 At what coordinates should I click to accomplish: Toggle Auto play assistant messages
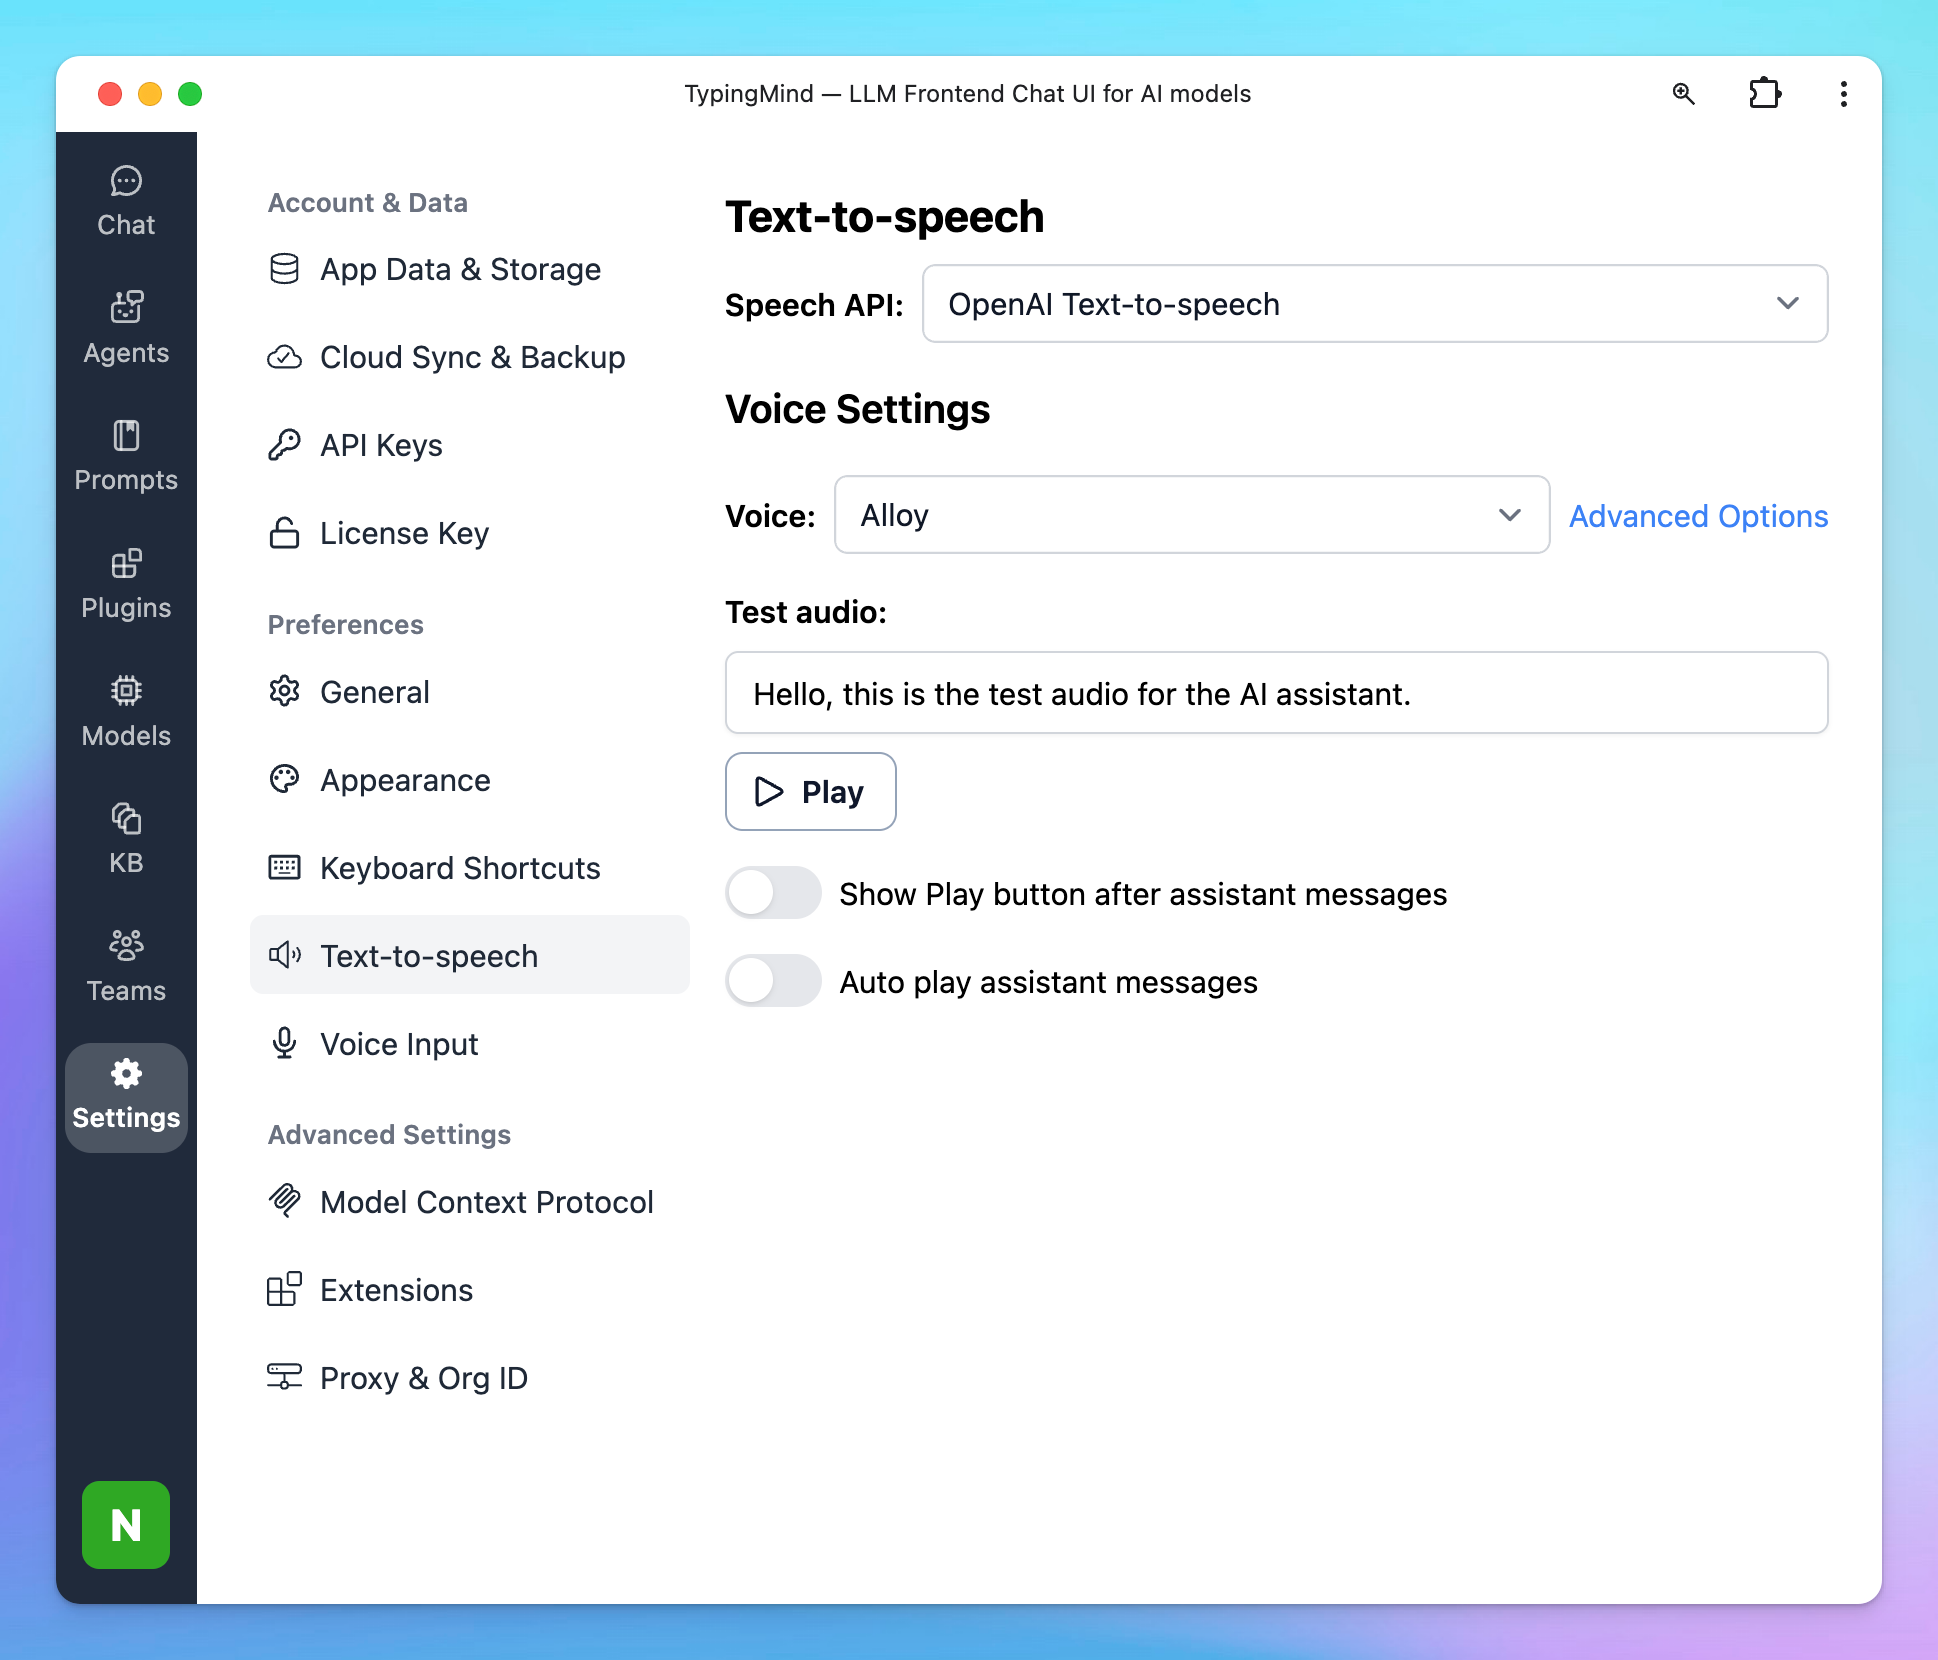click(773, 981)
